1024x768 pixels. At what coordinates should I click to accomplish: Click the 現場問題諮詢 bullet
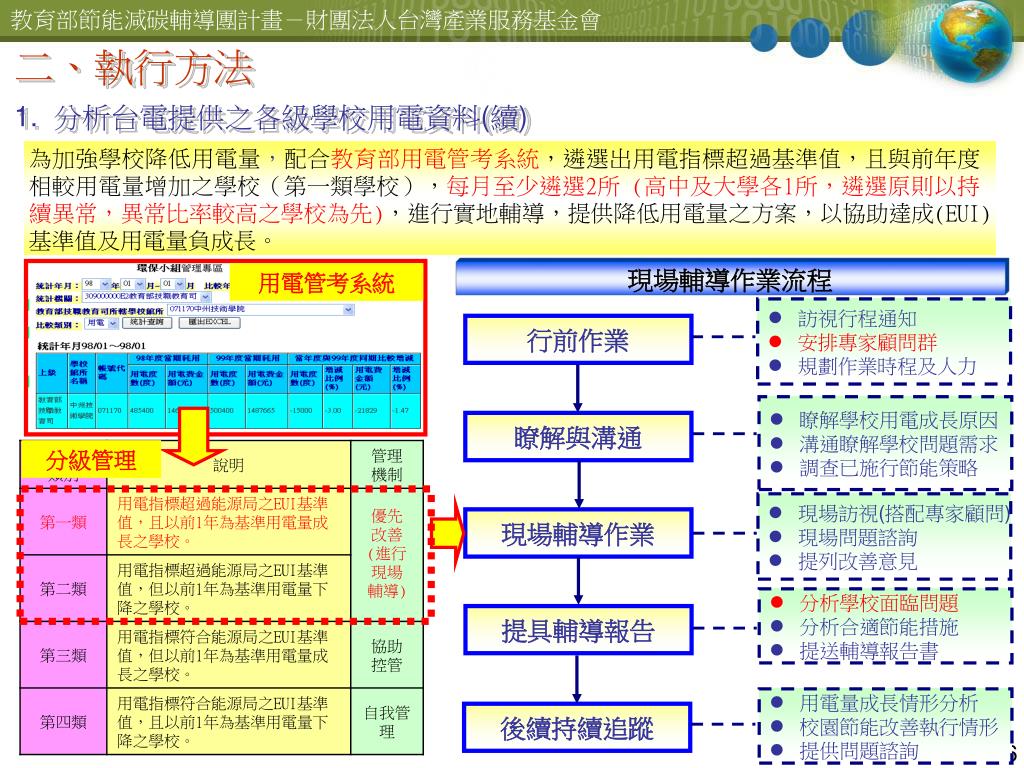point(857,537)
